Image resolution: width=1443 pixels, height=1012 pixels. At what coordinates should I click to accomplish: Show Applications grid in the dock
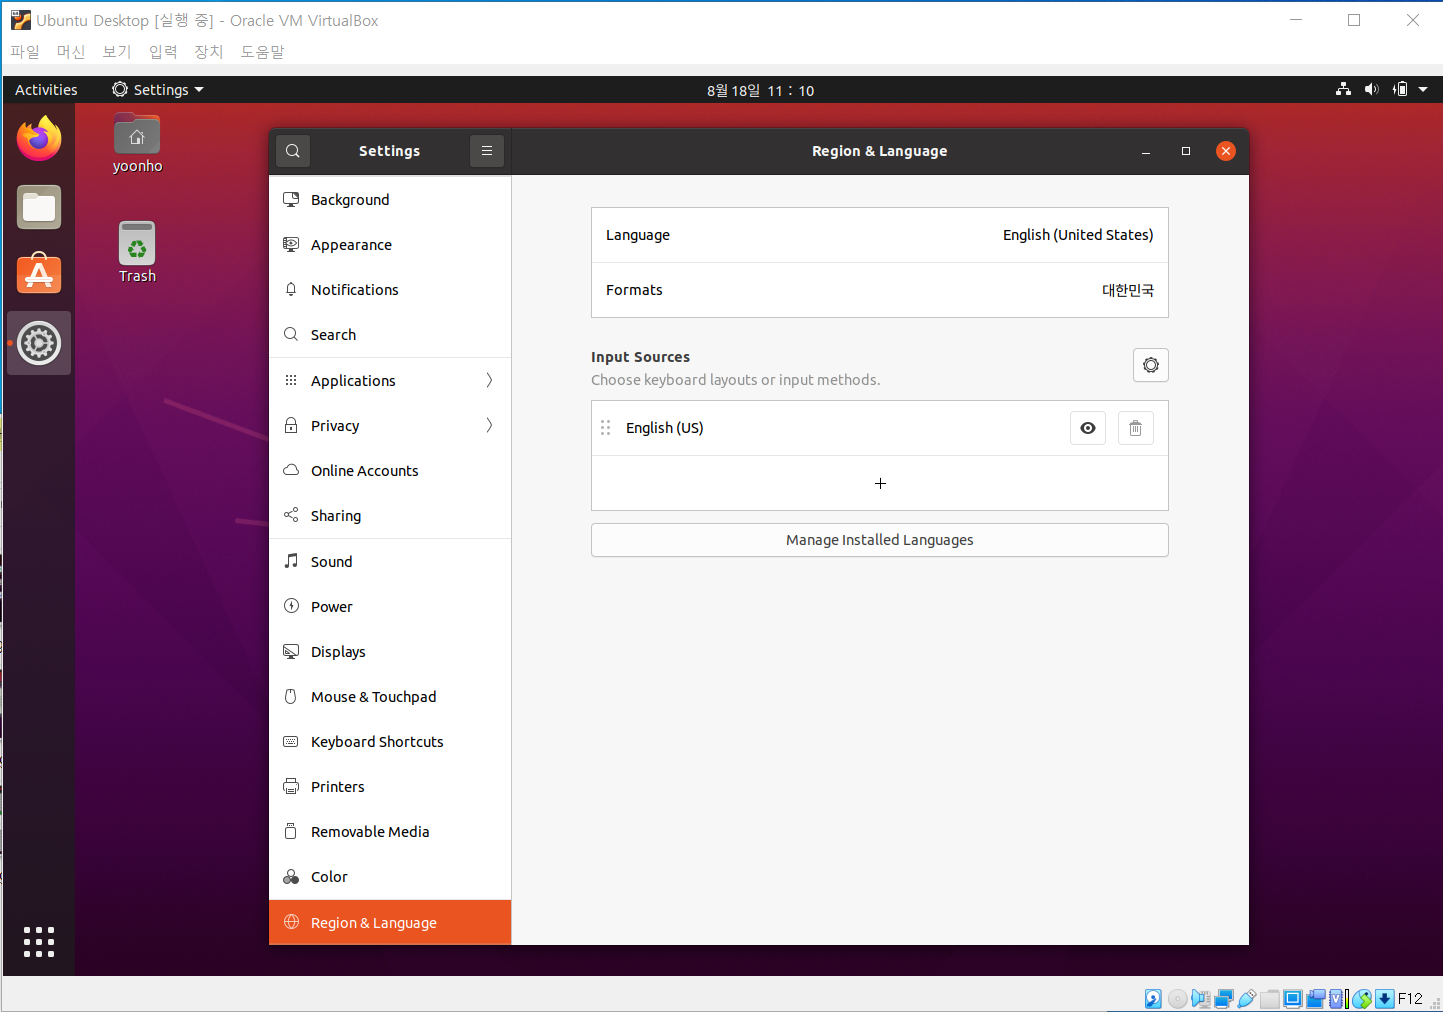[39, 942]
